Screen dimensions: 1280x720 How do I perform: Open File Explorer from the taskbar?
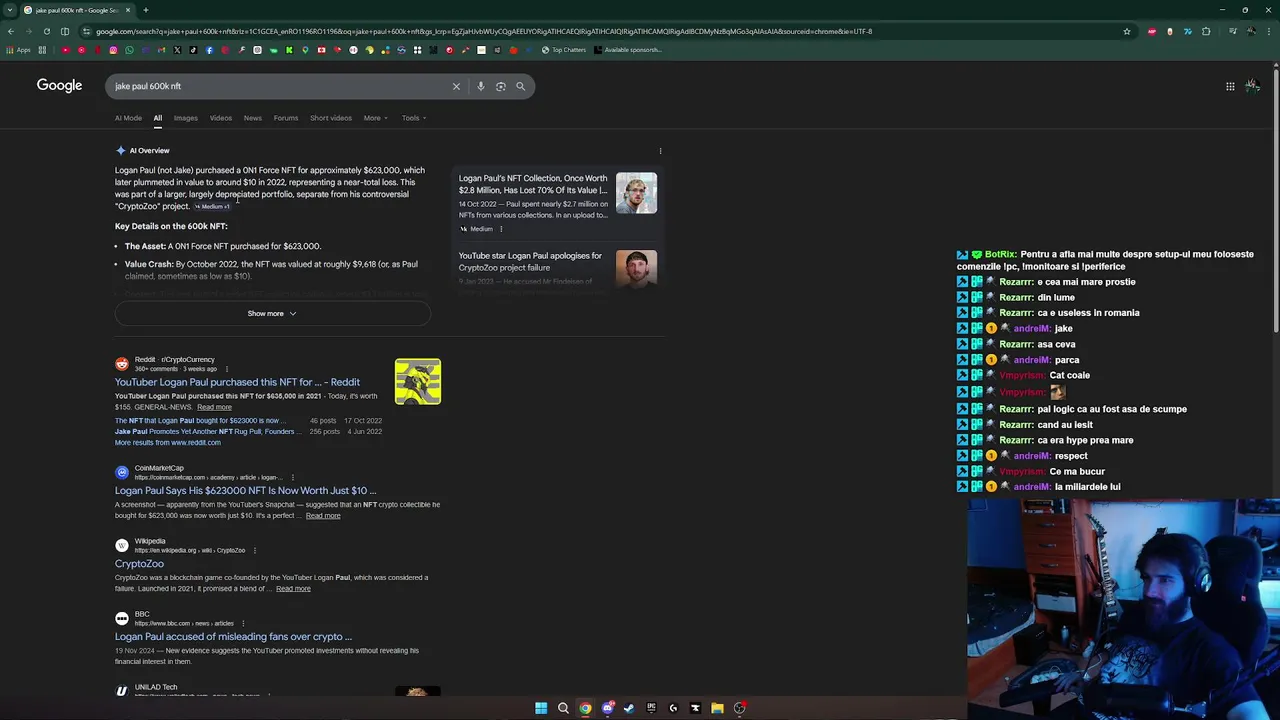717,708
